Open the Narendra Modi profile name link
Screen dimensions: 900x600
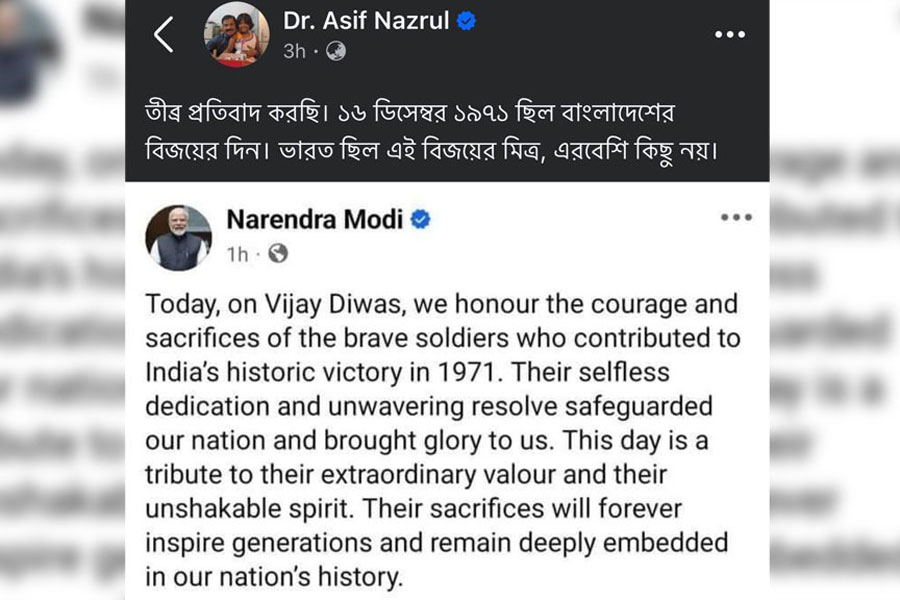[314, 219]
